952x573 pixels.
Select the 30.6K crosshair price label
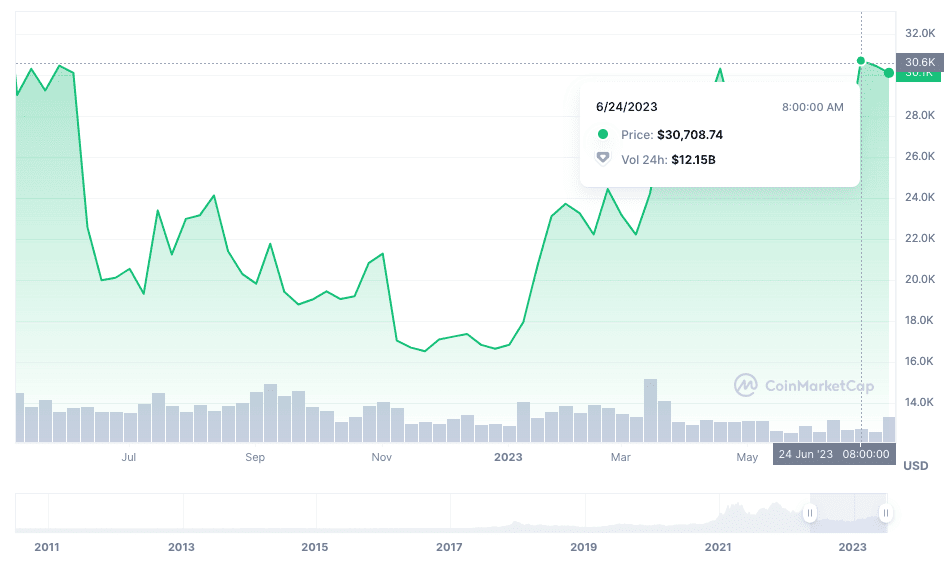click(x=919, y=62)
